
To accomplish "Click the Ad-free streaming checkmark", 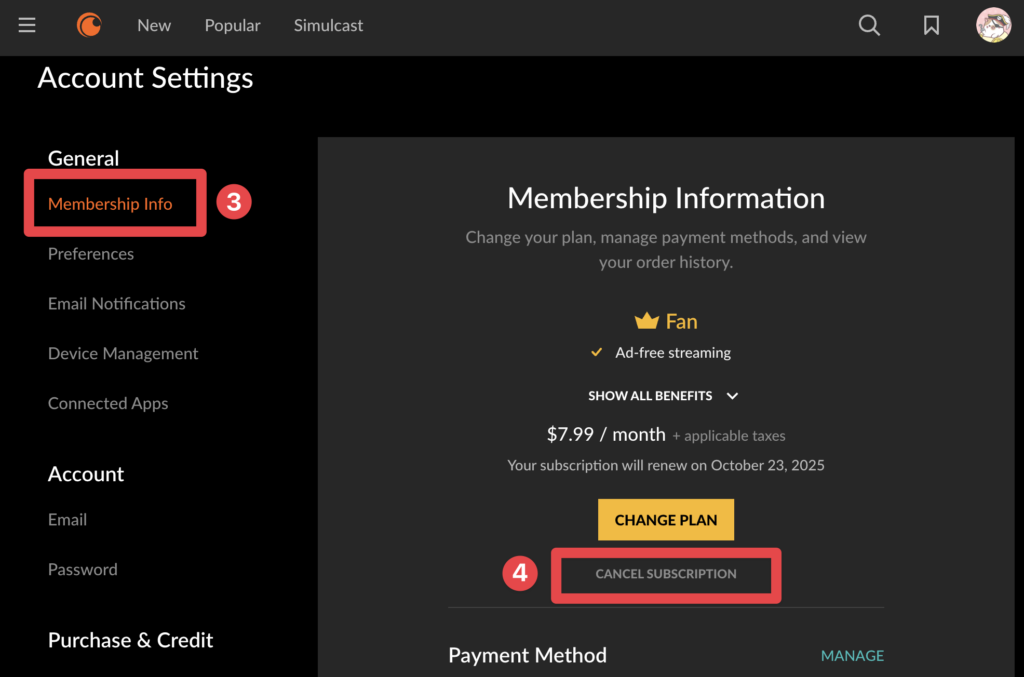I will (597, 352).
